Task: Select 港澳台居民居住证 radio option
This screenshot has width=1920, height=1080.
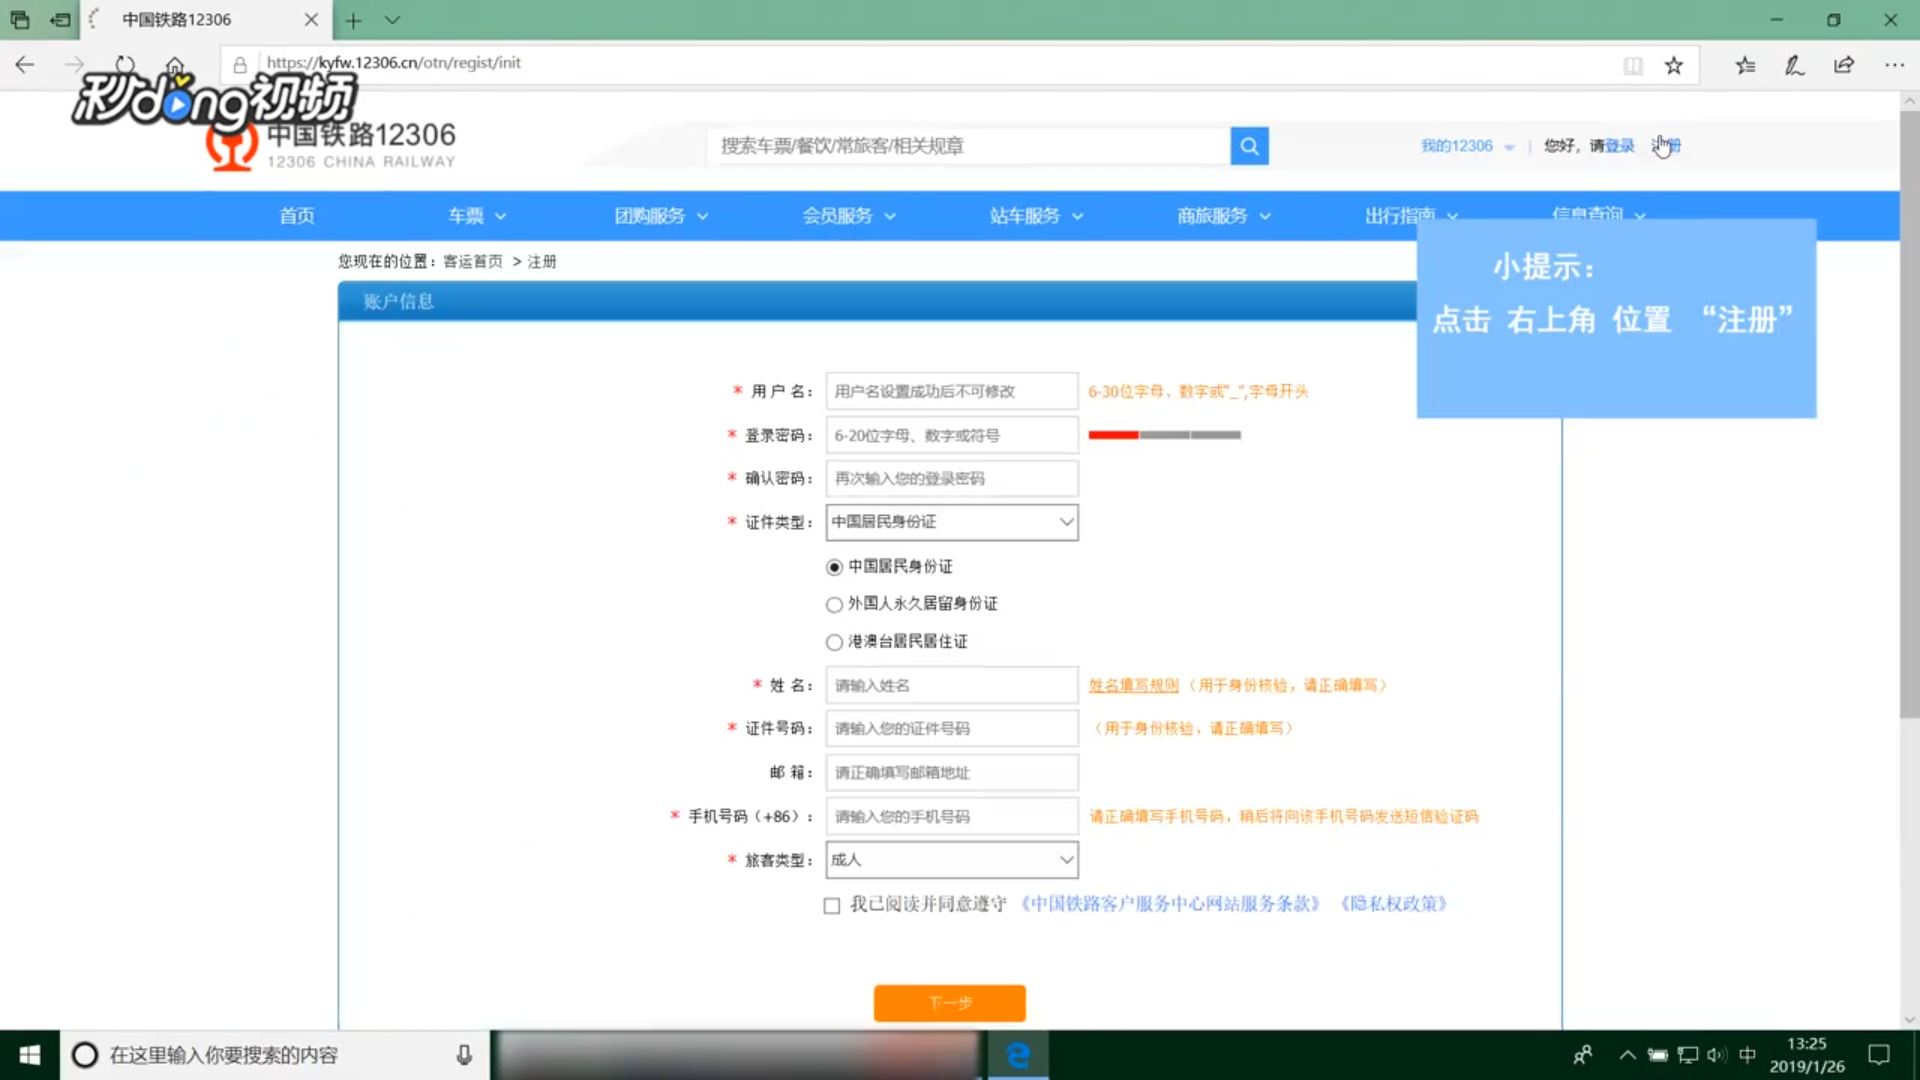Action: point(834,642)
